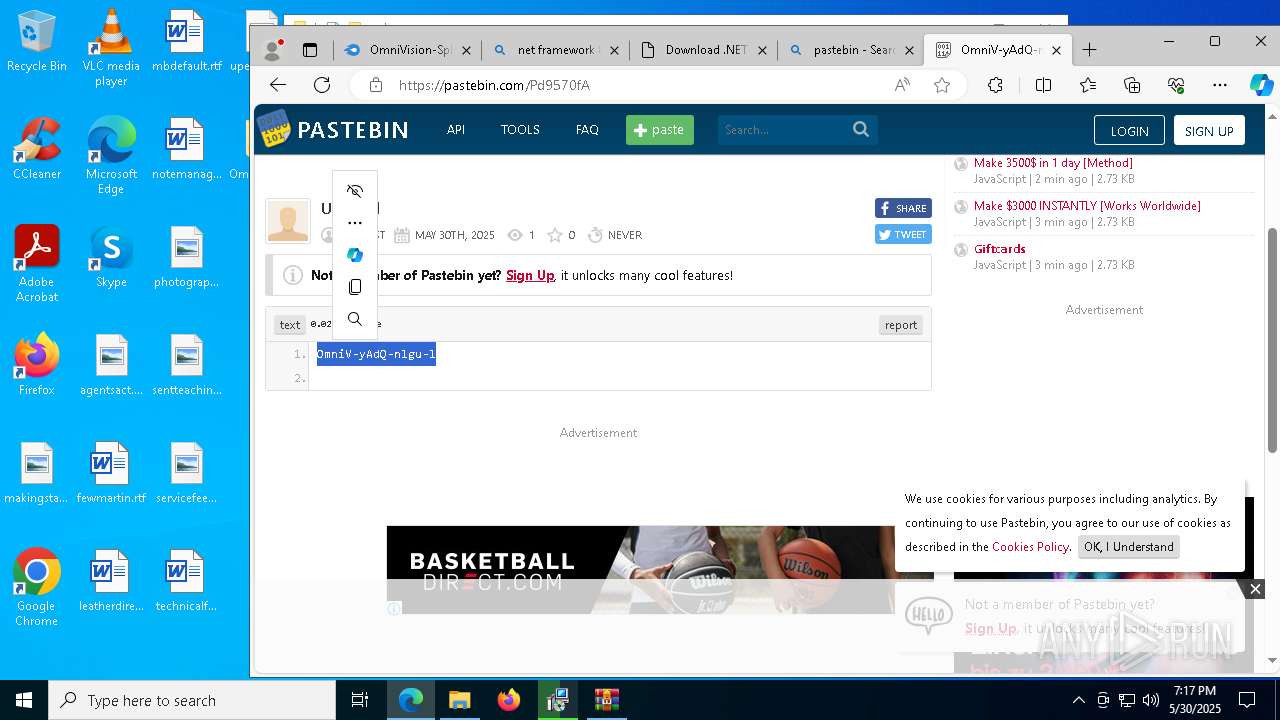Open leatherdire document on desktop

111,580
